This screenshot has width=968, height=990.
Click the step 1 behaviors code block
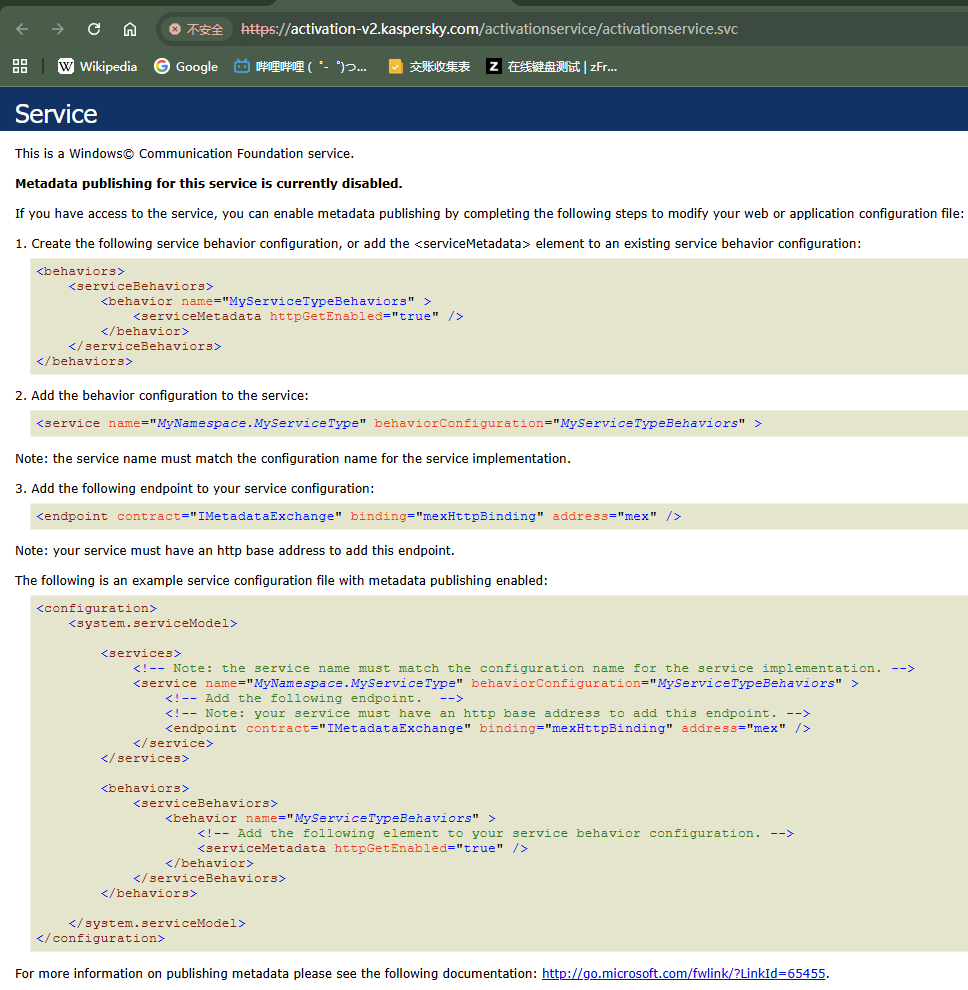250,316
